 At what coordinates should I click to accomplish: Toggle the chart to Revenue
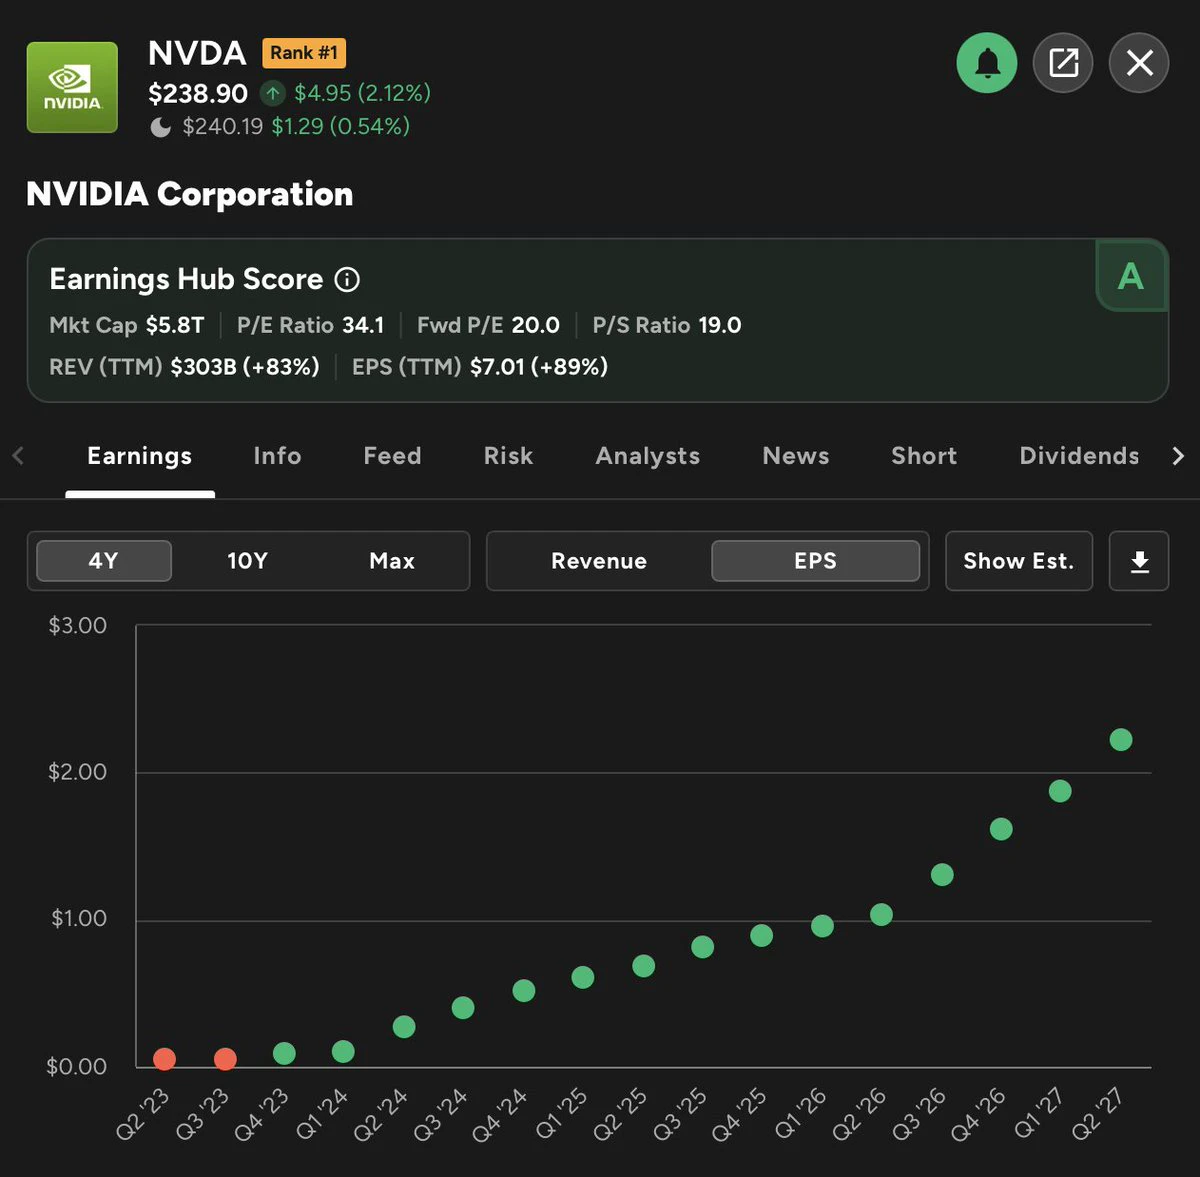(599, 561)
